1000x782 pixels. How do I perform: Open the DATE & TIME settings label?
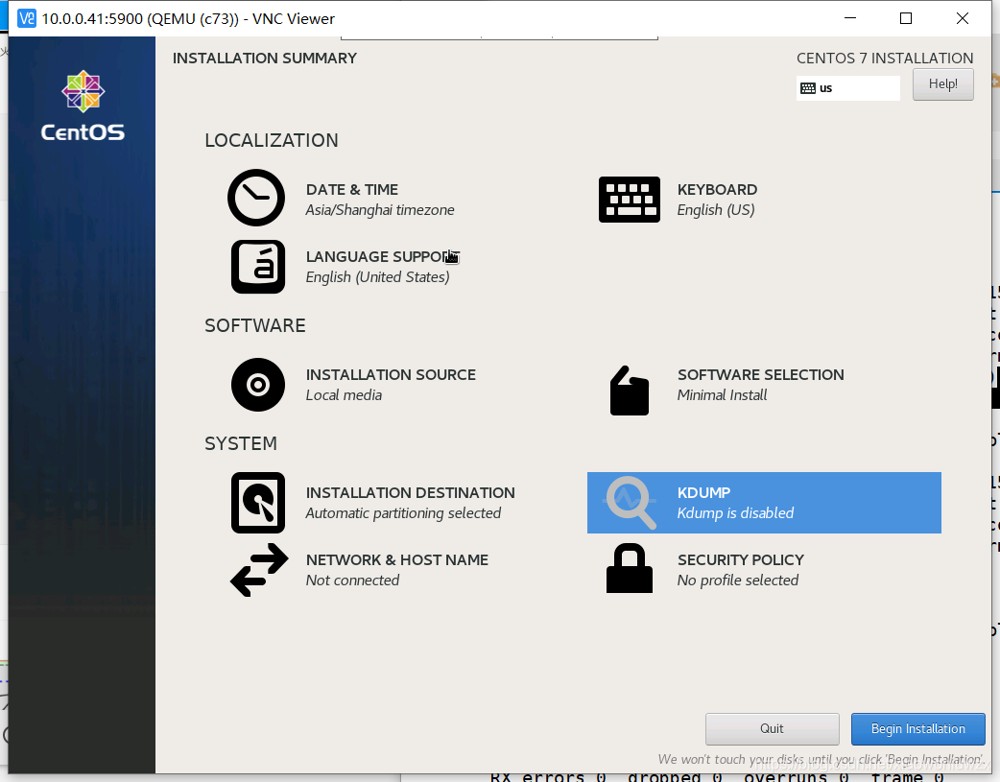coord(351,189)
